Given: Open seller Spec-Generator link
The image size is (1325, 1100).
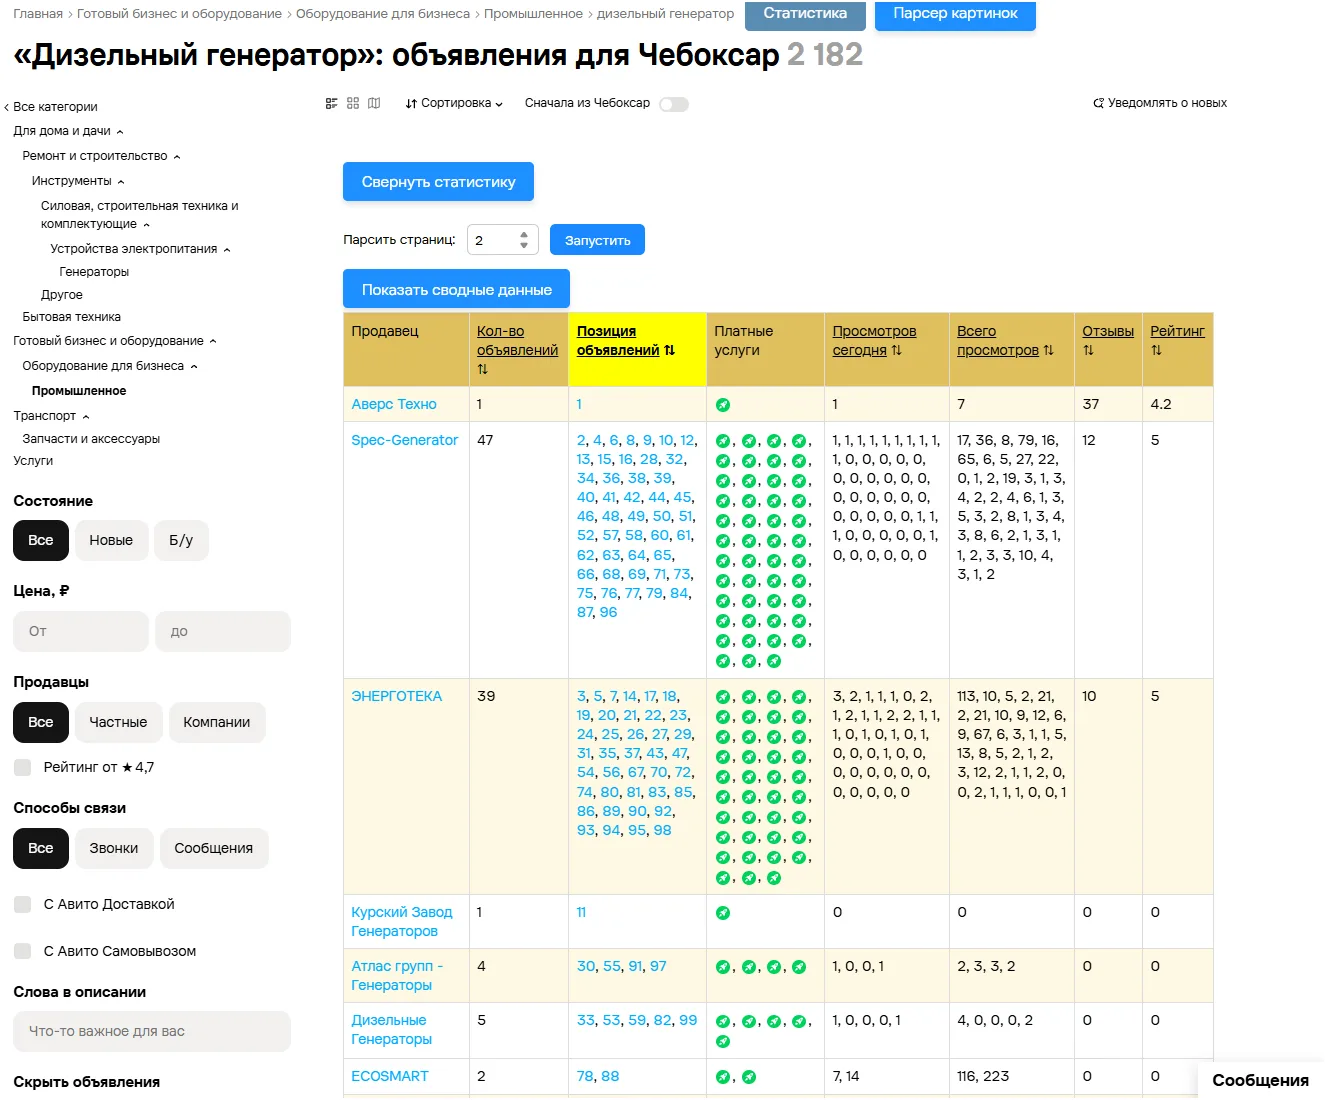Looking at the screenshot, I should coord(404,440).
